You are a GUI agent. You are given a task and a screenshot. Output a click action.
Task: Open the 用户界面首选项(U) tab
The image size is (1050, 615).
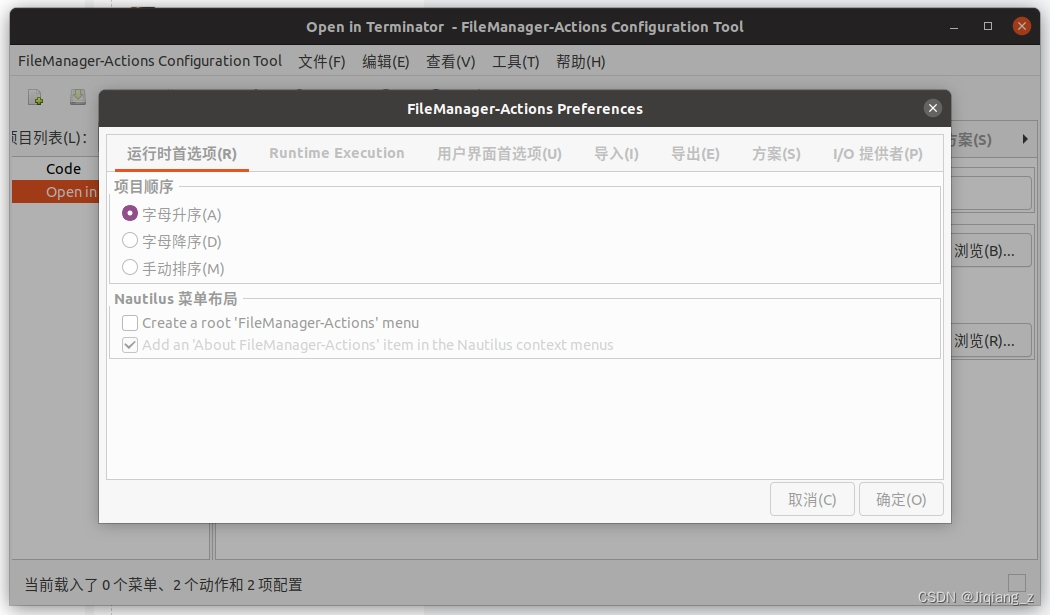tap(498, 153)
